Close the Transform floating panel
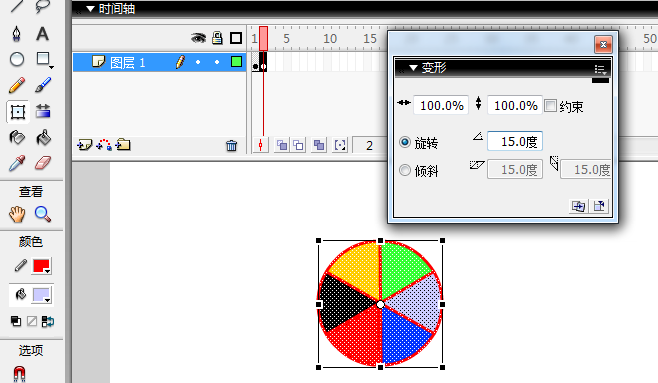Screen dimensions: 658x383 603,44
